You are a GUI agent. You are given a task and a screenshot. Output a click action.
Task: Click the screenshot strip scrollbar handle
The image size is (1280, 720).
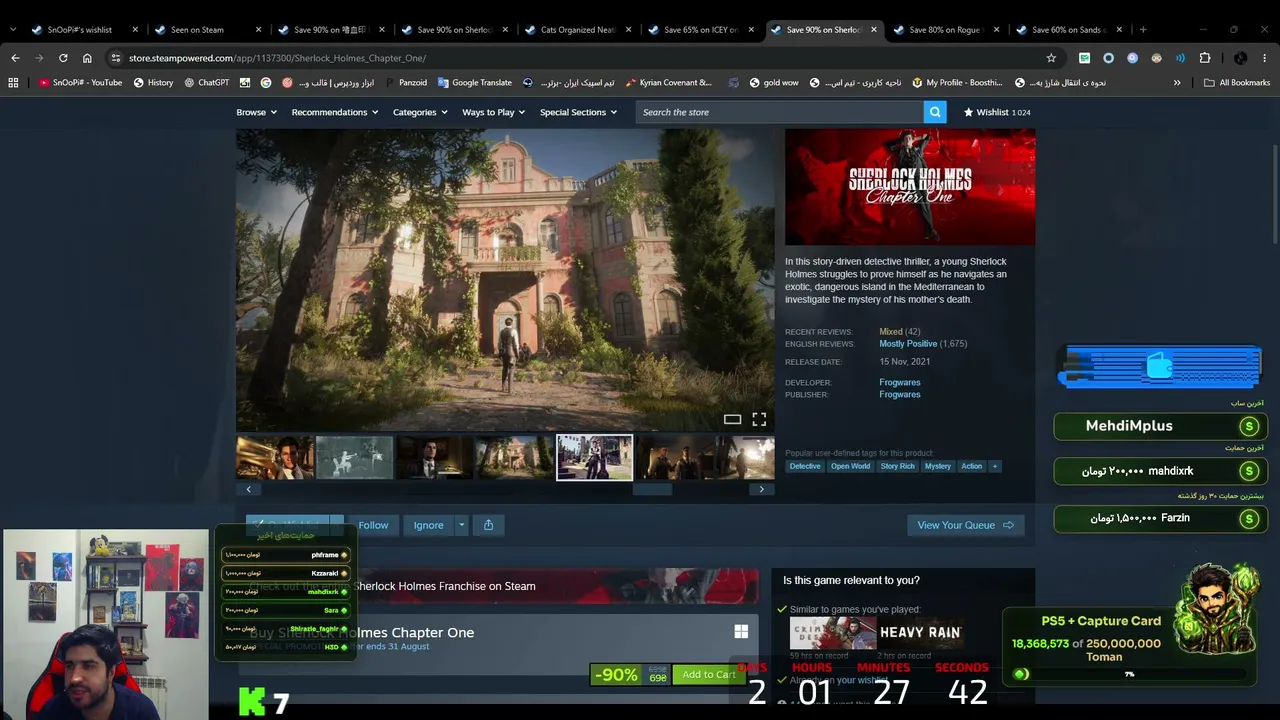pos(652,489)
